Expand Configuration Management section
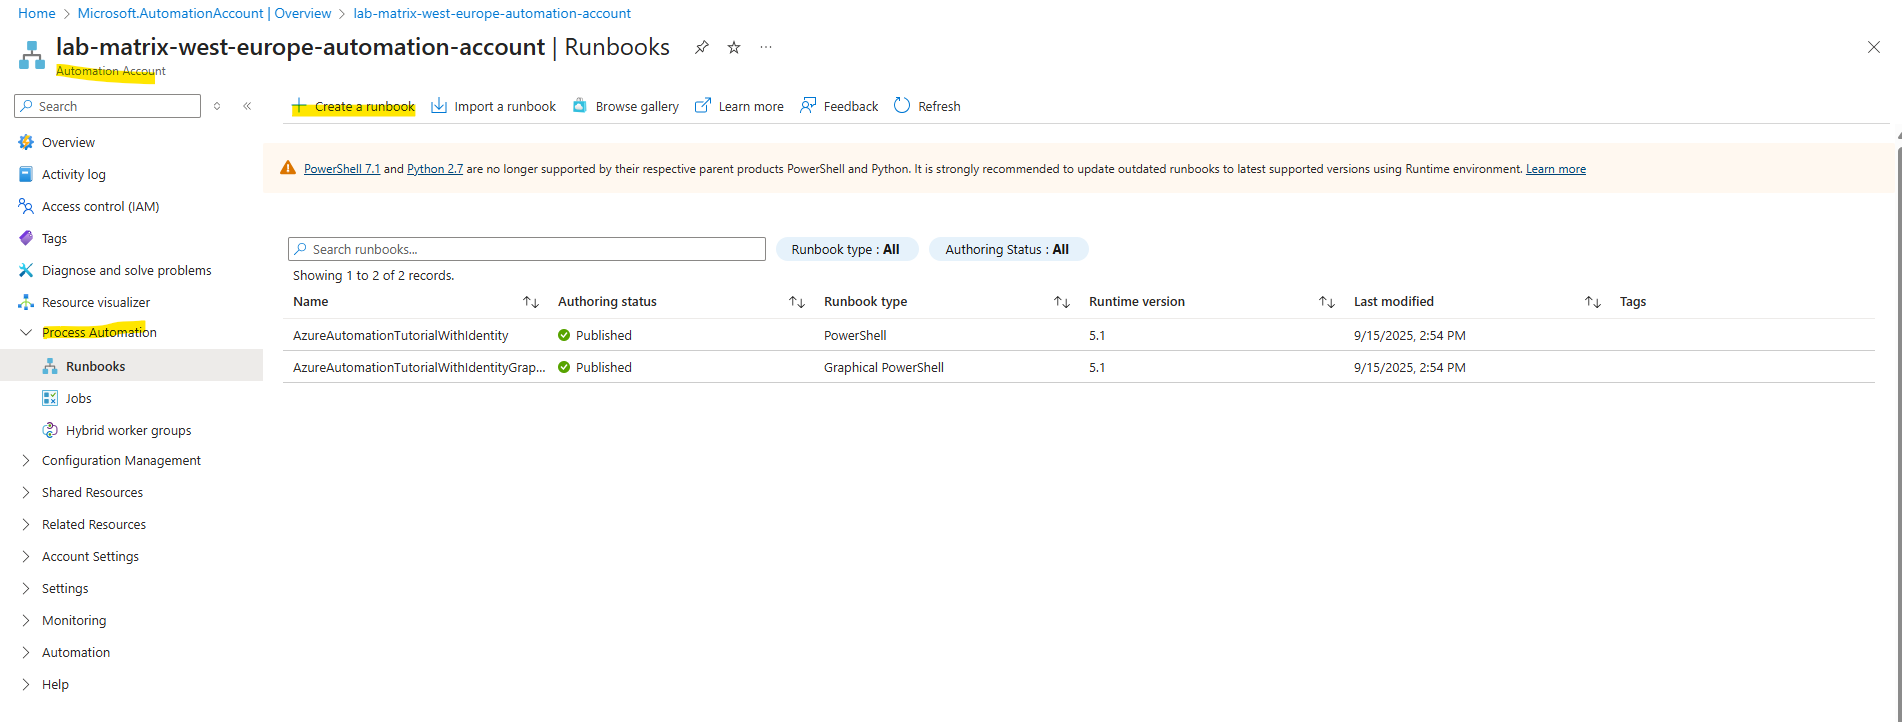Screen dimensions: 1902x722 (121, 460)
